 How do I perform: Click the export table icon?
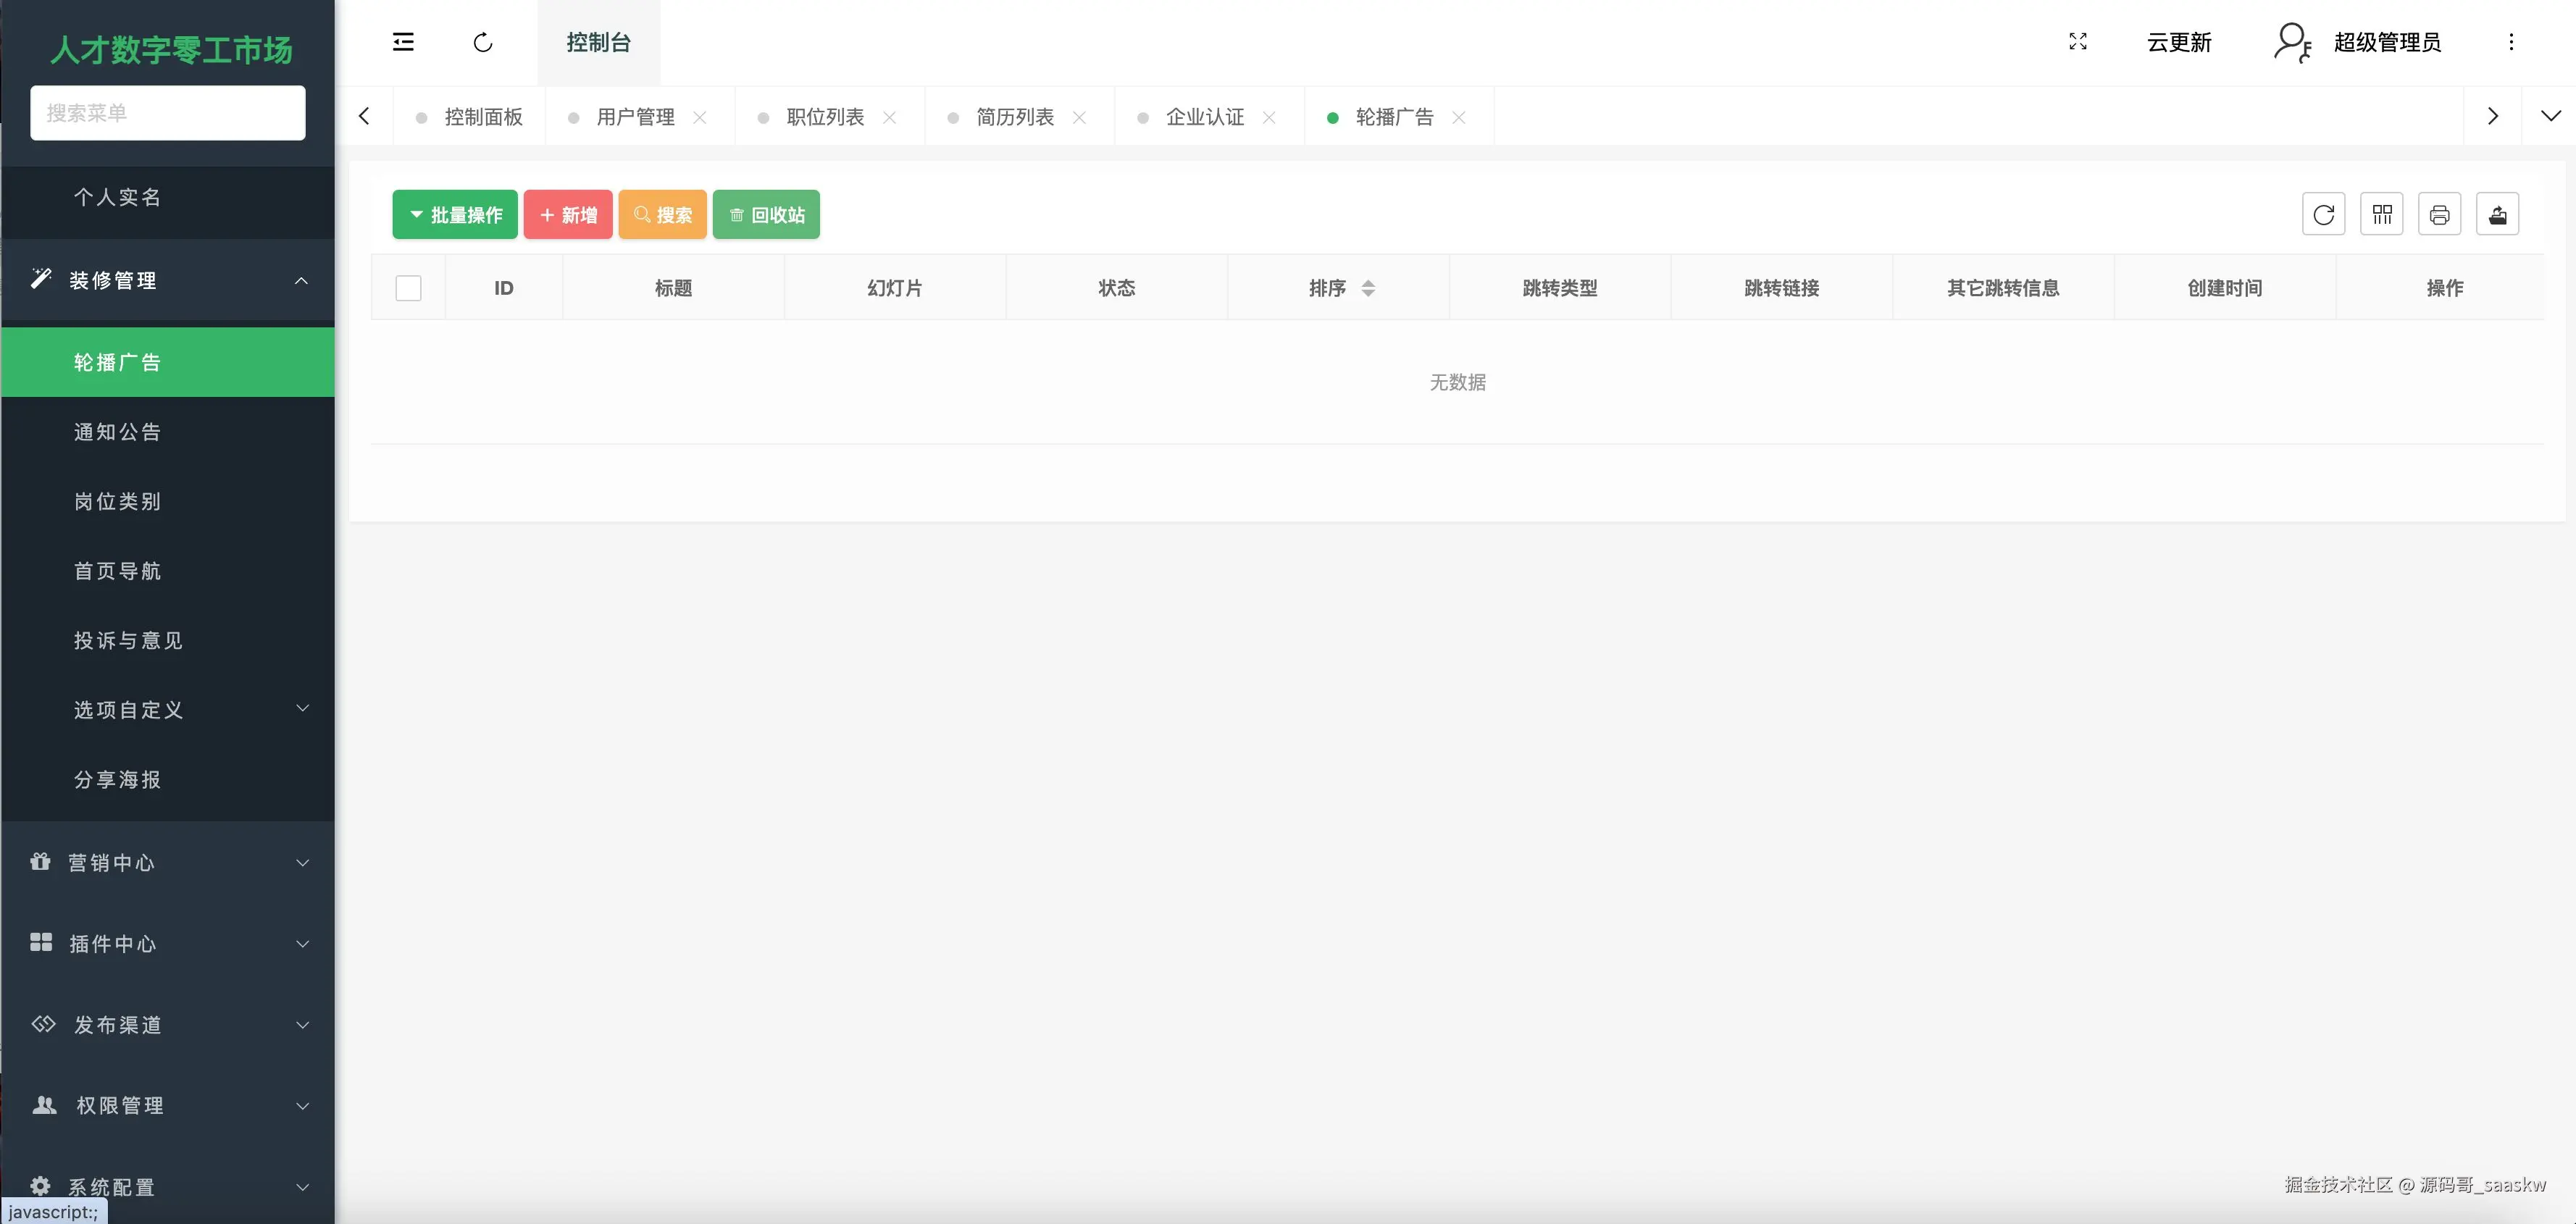[x=2497, y=214]
